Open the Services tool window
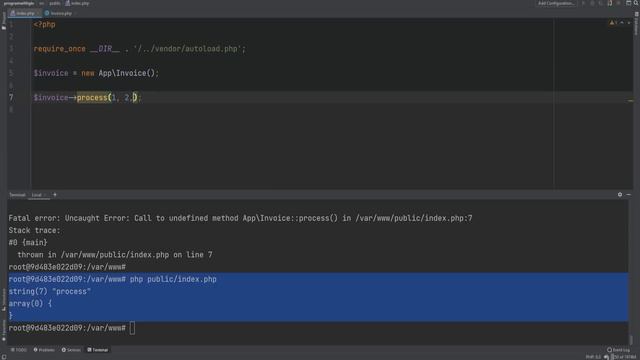 click(71, 350)
